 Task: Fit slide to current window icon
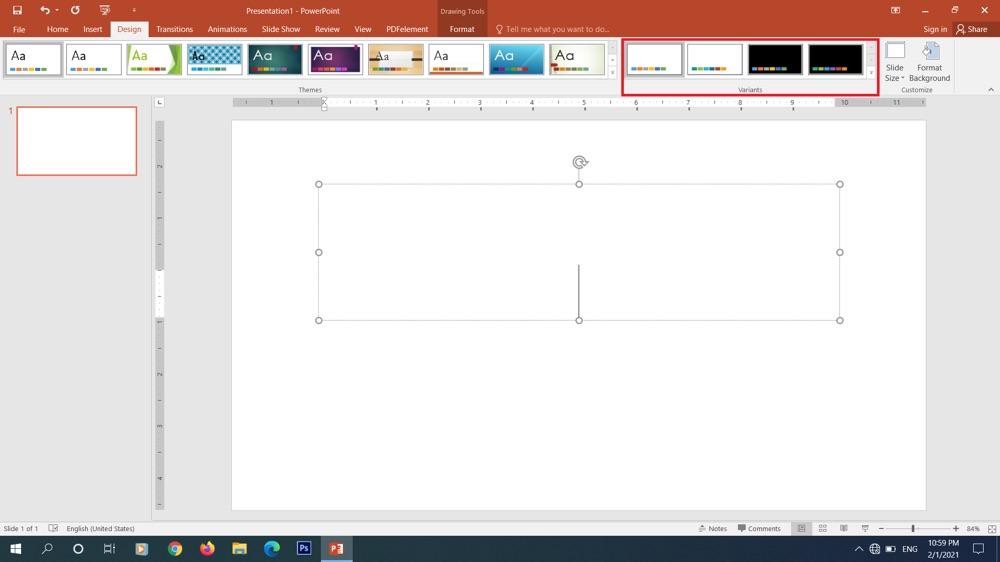click(990, 528)
